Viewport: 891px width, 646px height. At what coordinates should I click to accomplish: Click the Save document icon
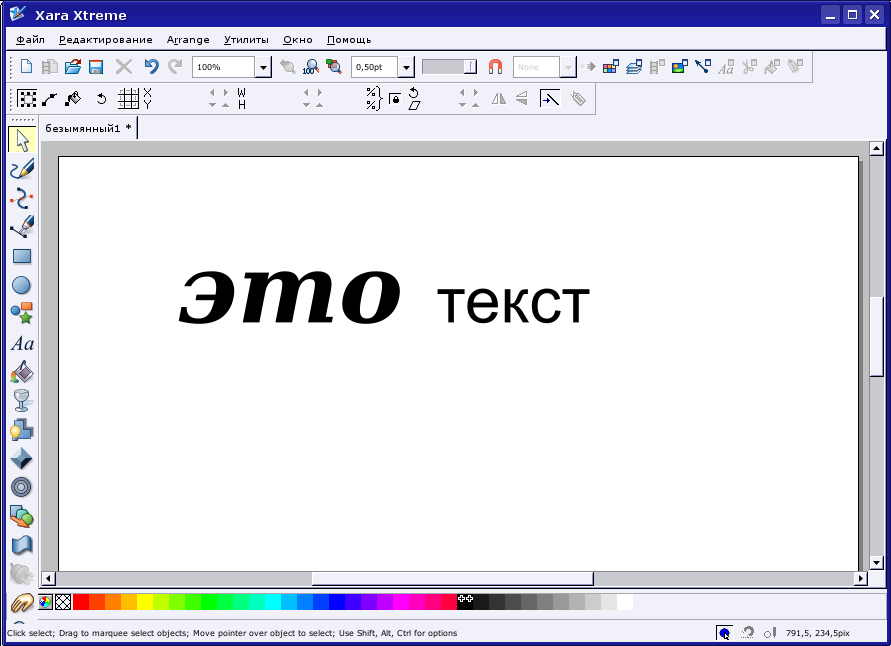click(96, 67)
